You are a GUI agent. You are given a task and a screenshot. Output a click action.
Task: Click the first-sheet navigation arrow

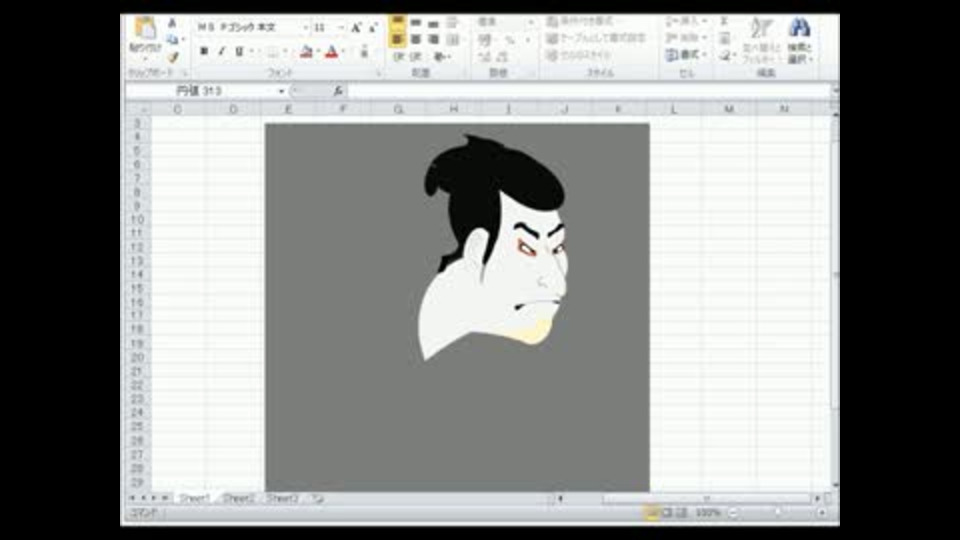pyautogui.click(x=132, y=499)
